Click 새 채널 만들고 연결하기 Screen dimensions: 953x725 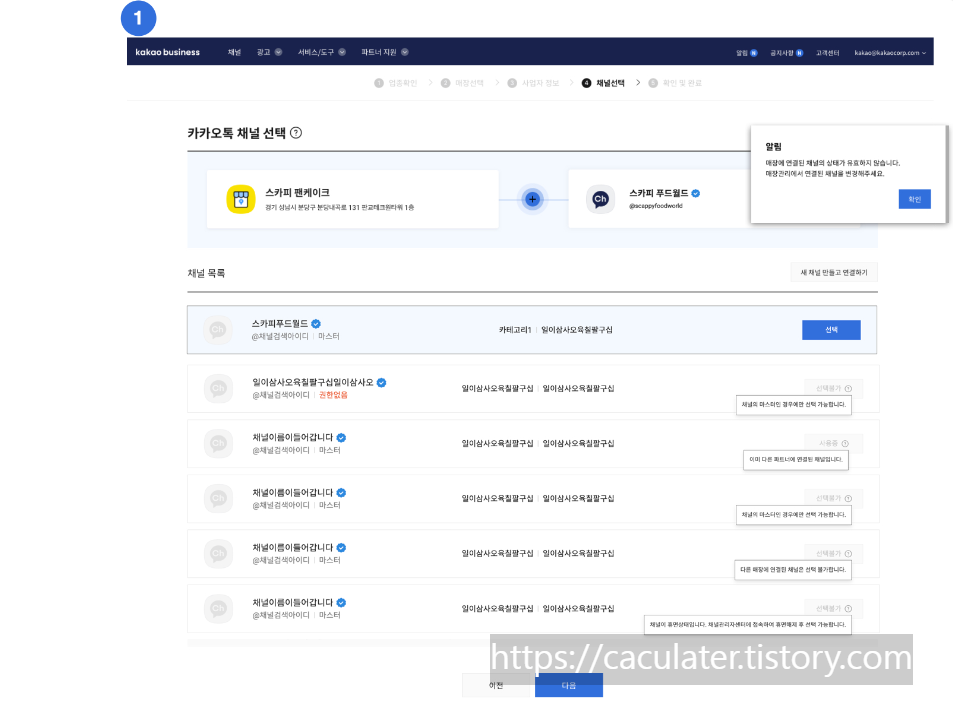834,272
